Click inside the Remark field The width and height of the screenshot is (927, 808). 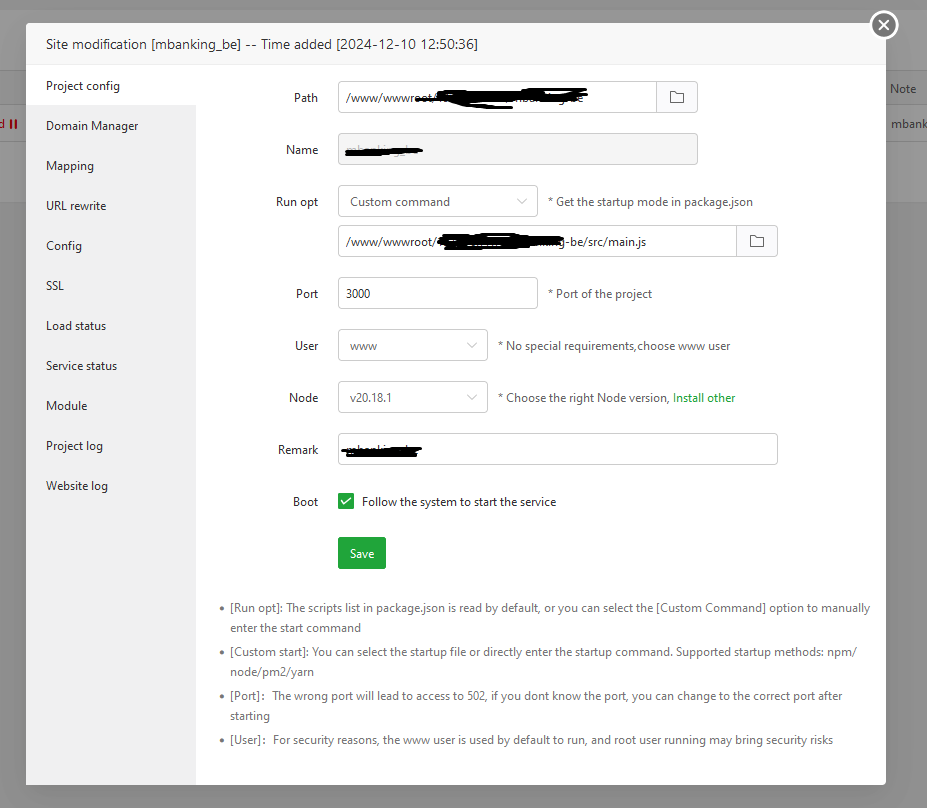pos(557,449)
